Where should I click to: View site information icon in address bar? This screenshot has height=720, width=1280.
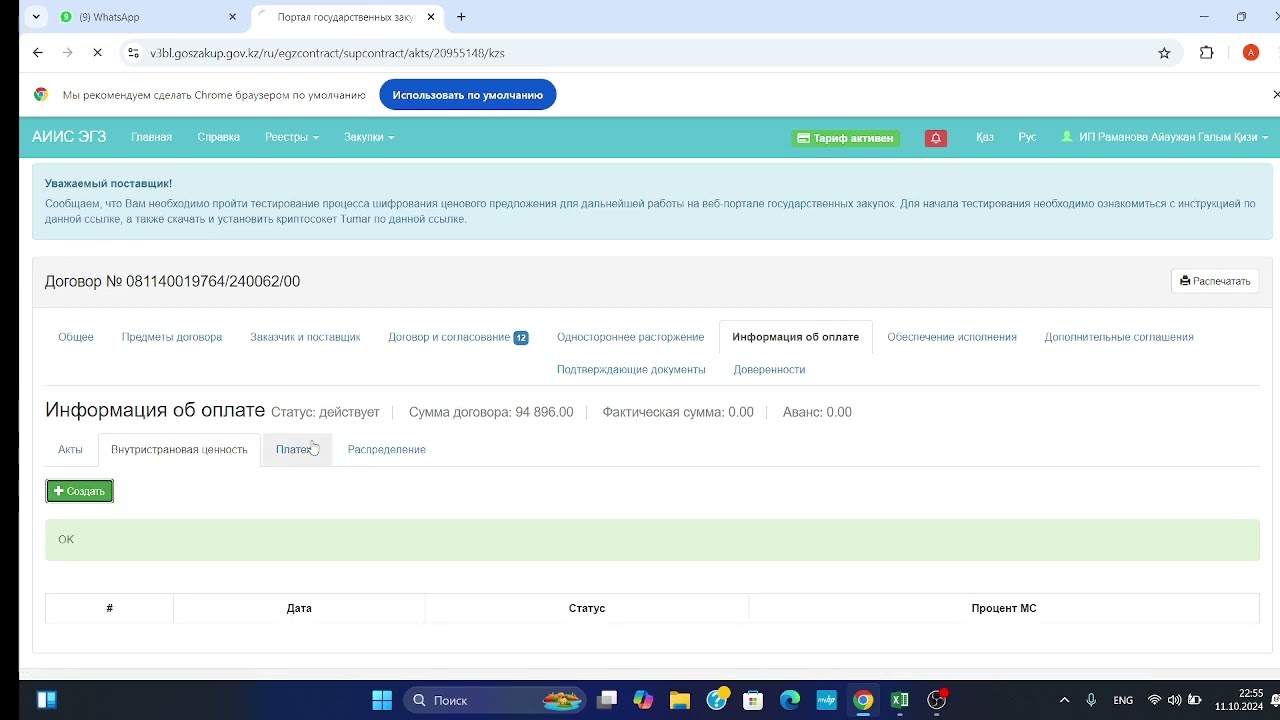(133, 53)
